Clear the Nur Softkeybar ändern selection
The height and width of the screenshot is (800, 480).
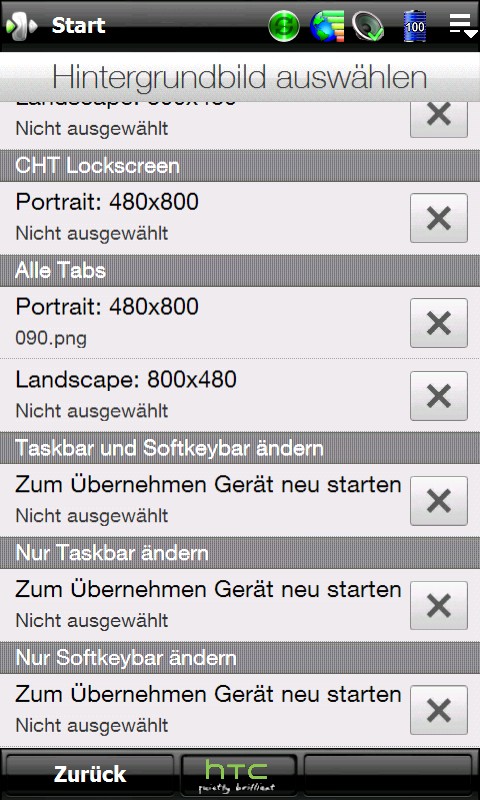coord(439,710)
